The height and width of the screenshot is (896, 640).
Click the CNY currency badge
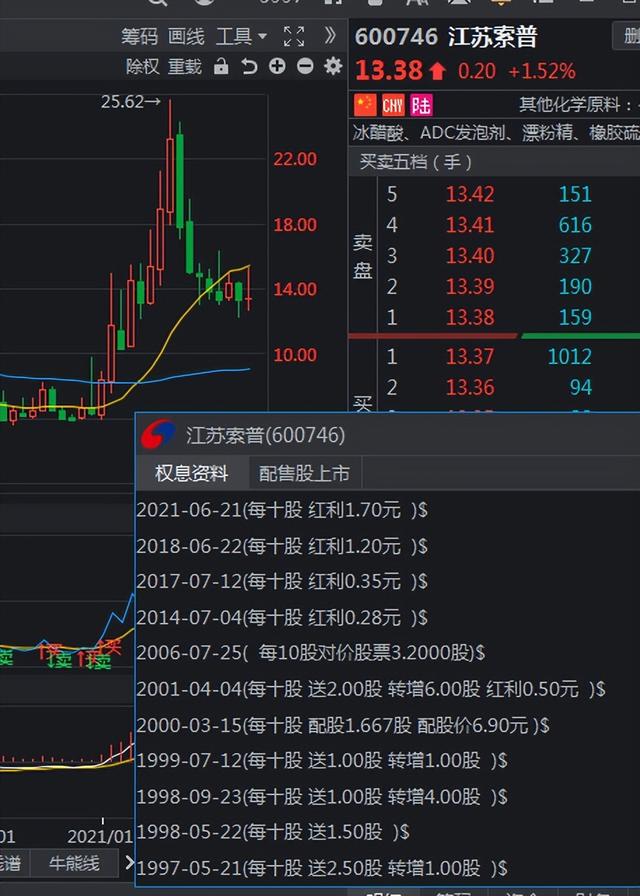pos(393,105)
